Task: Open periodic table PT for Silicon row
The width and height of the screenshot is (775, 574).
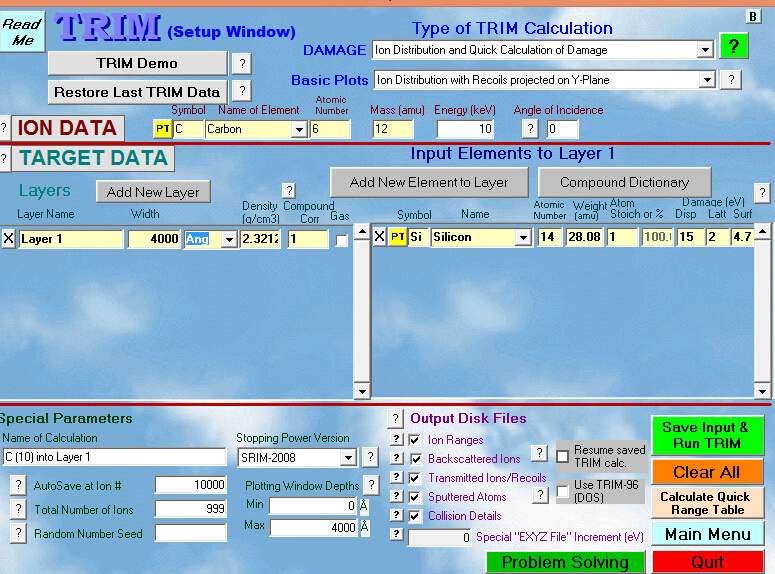Action: pos(397,237)
